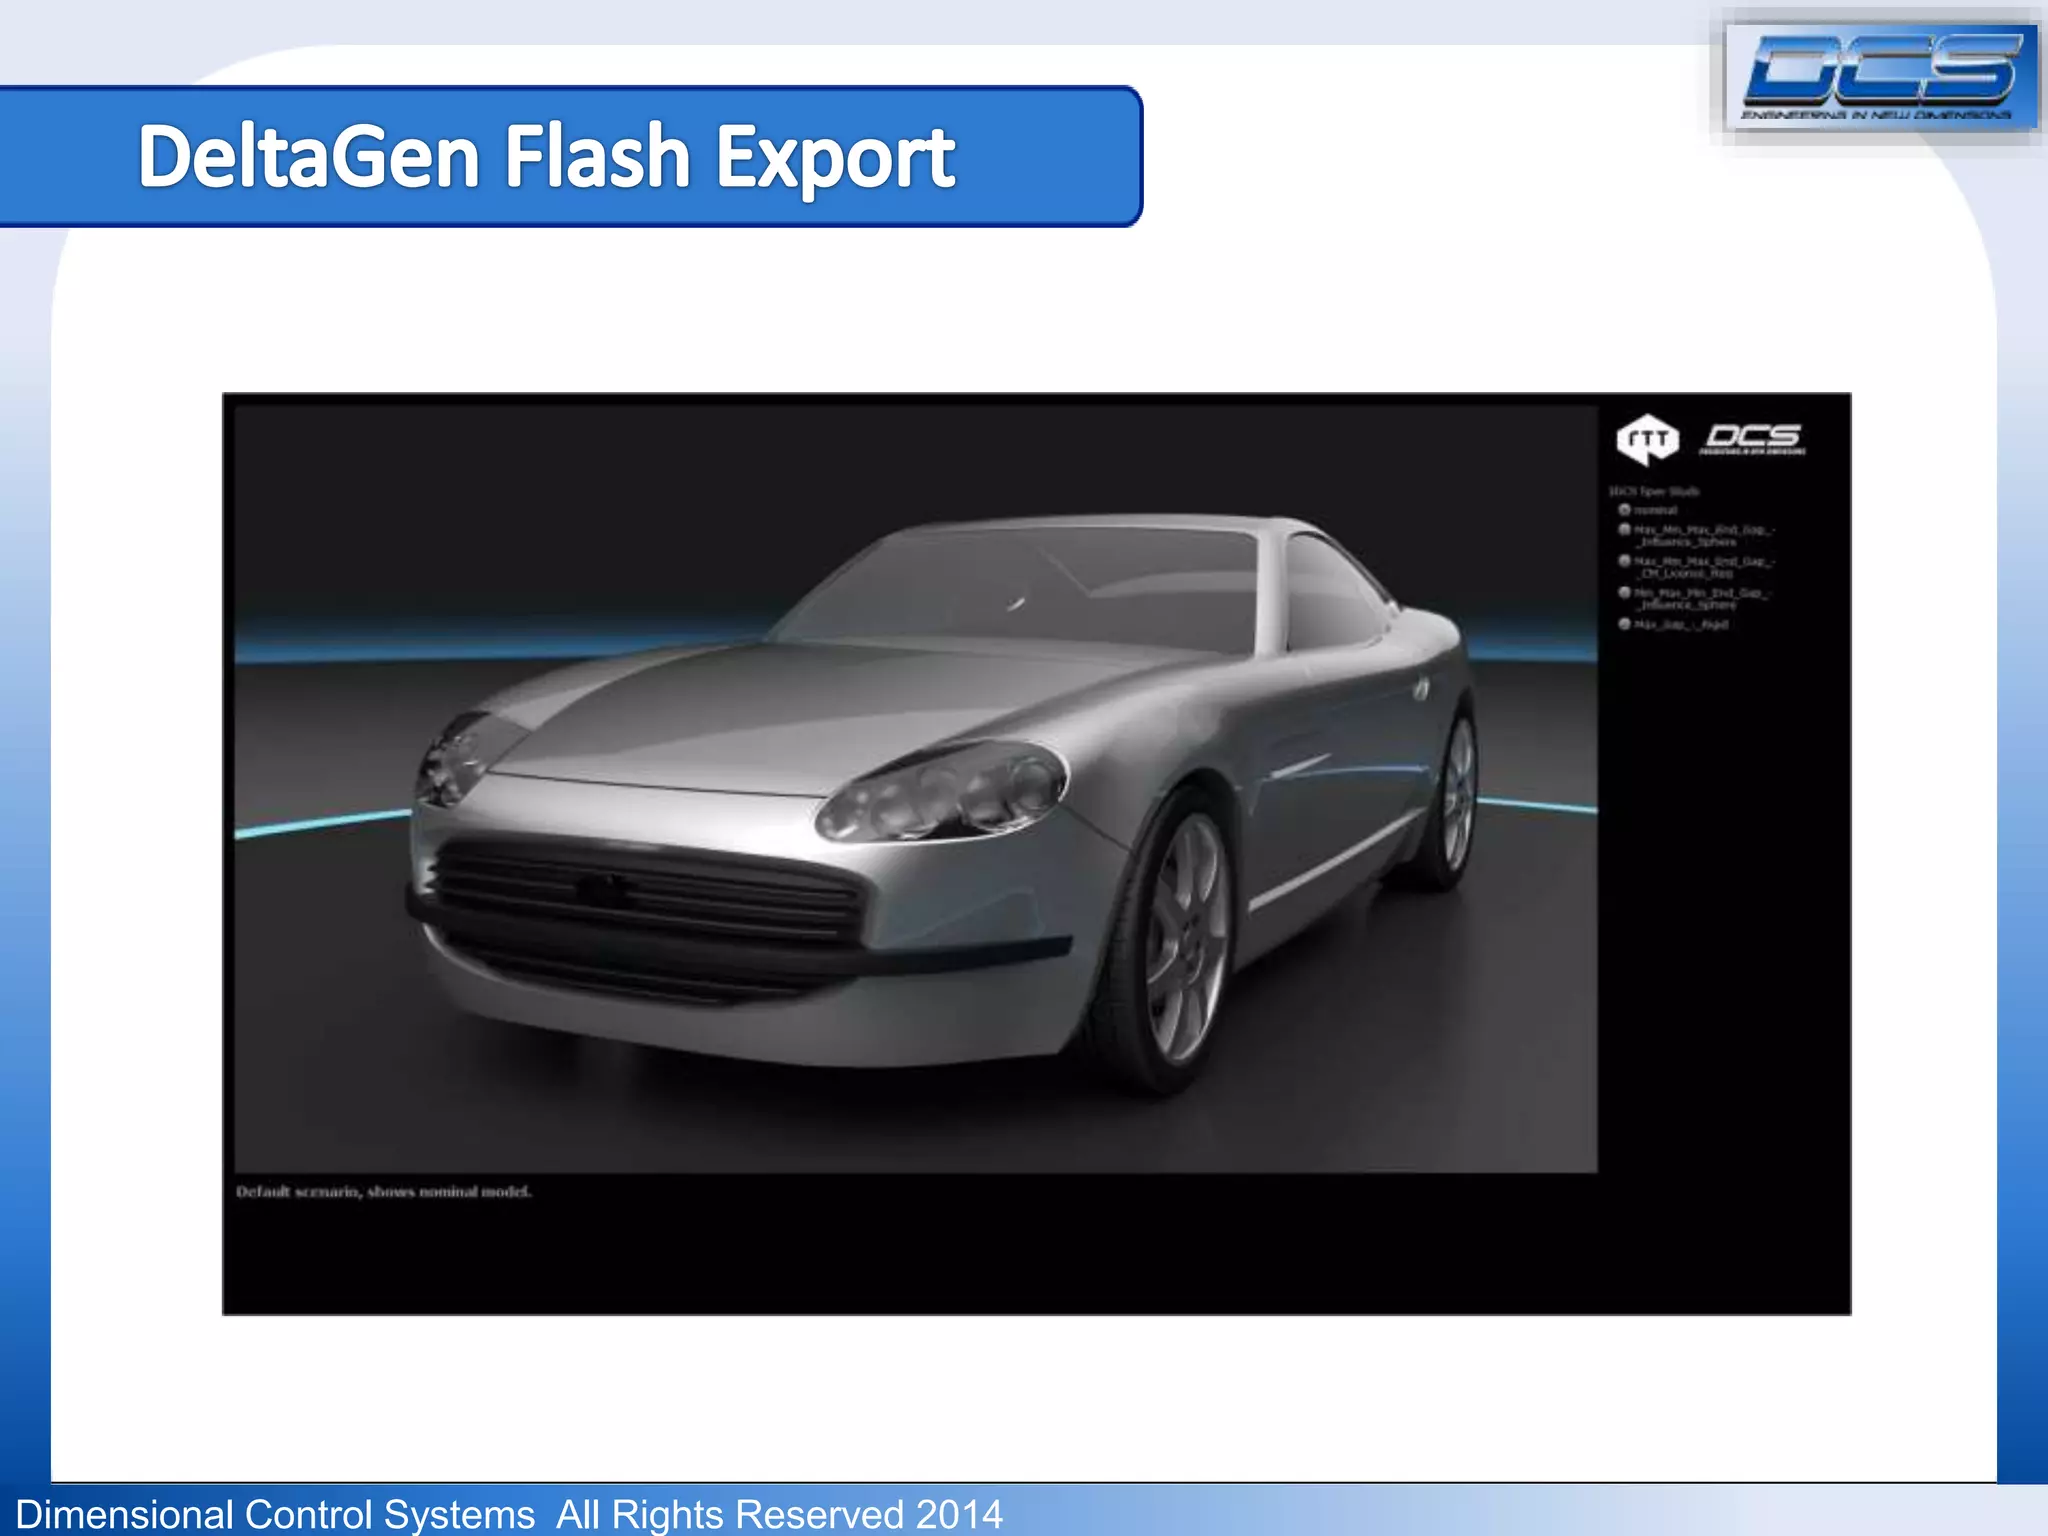Screen dimensions: 2048x1536
Task: Click the RTT hexagon logo
Action: pyautogui.click(x=1647, y=440)
